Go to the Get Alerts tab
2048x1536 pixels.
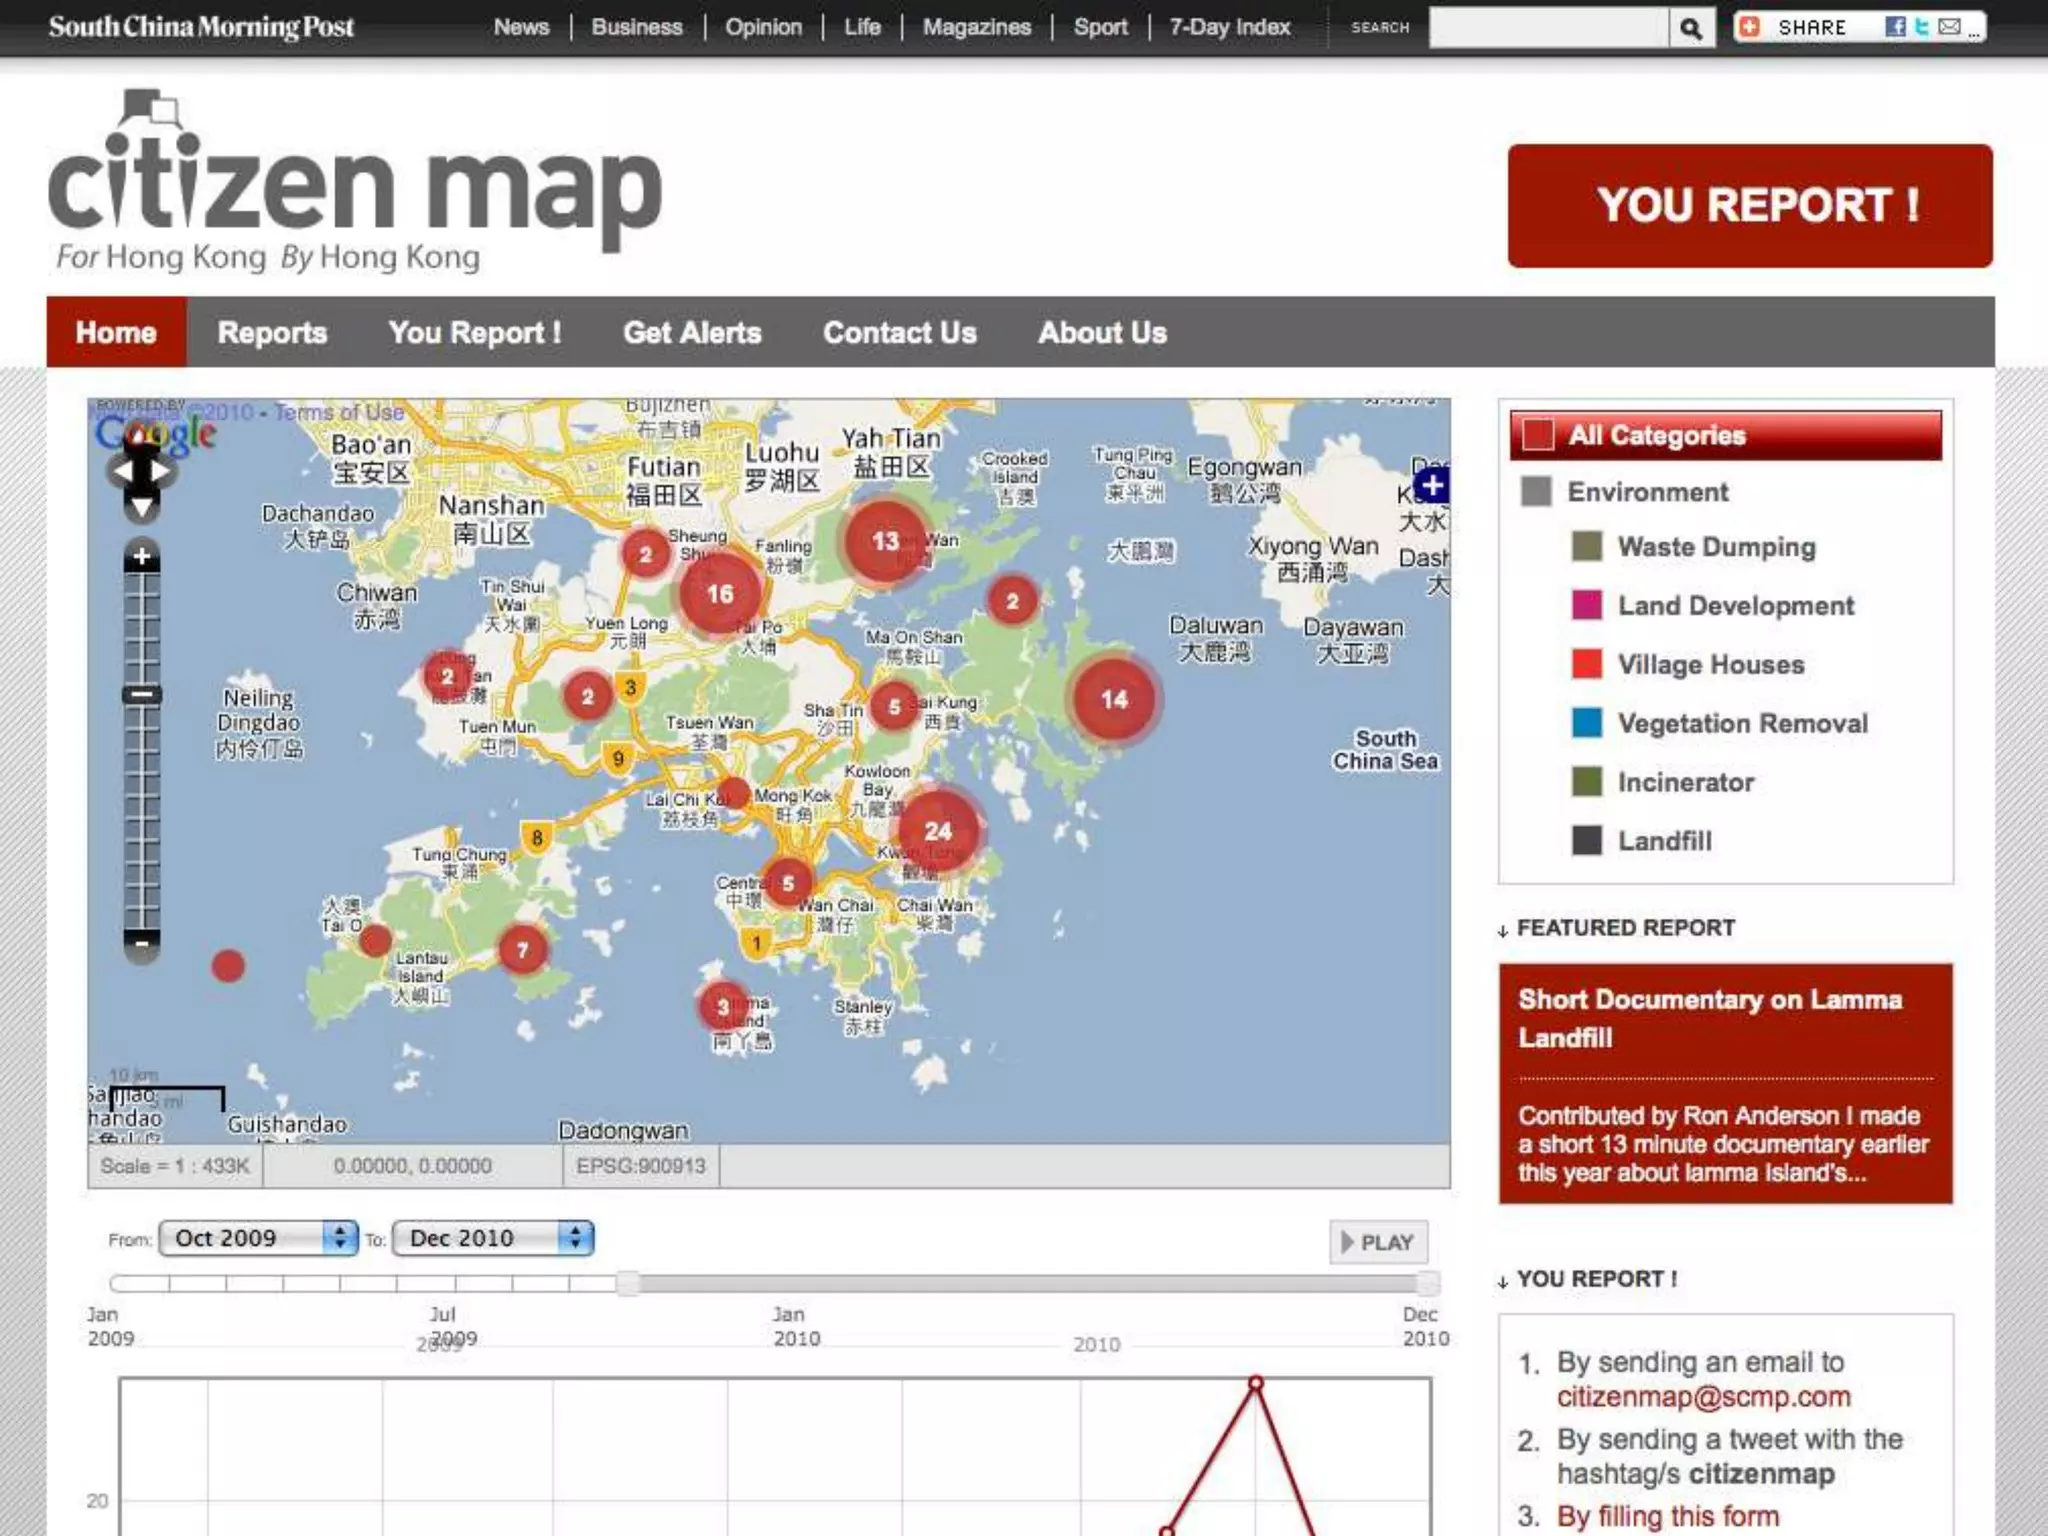coord(692,333)
